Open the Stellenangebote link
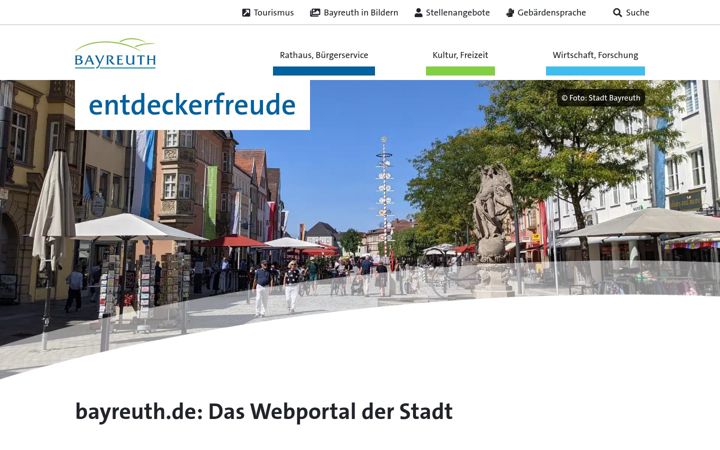This screenshot has width=720, height=450. click(x=452, y=13)
